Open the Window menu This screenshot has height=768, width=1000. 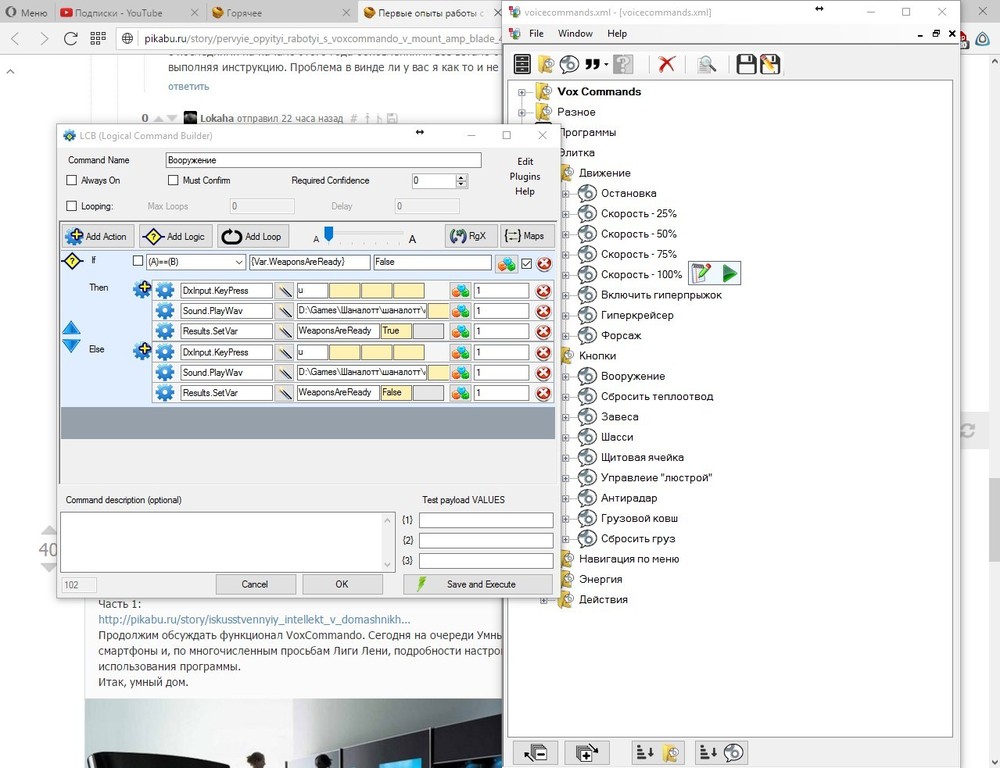pos(575,33)
